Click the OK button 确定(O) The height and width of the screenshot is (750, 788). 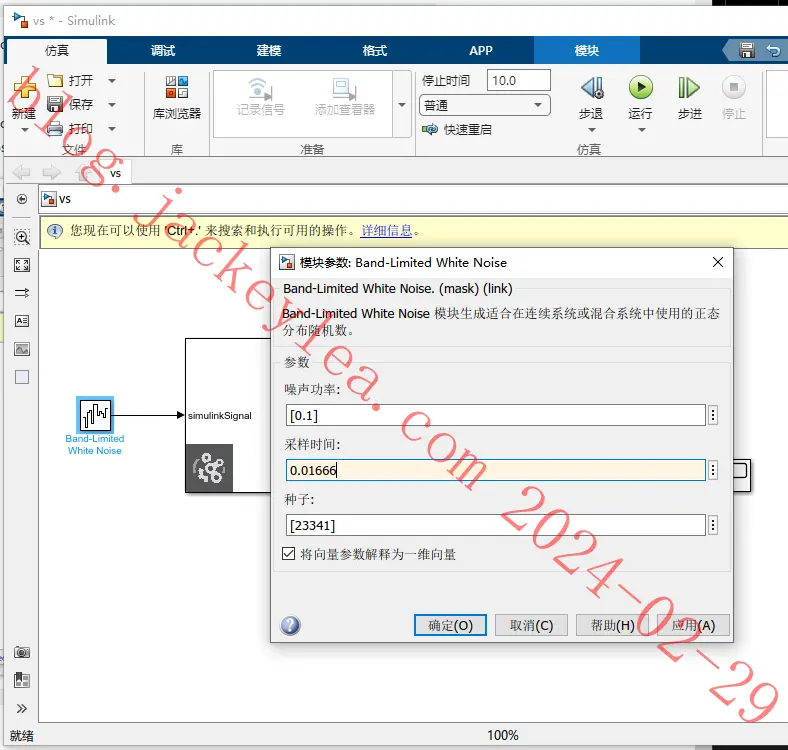[450, 625]
